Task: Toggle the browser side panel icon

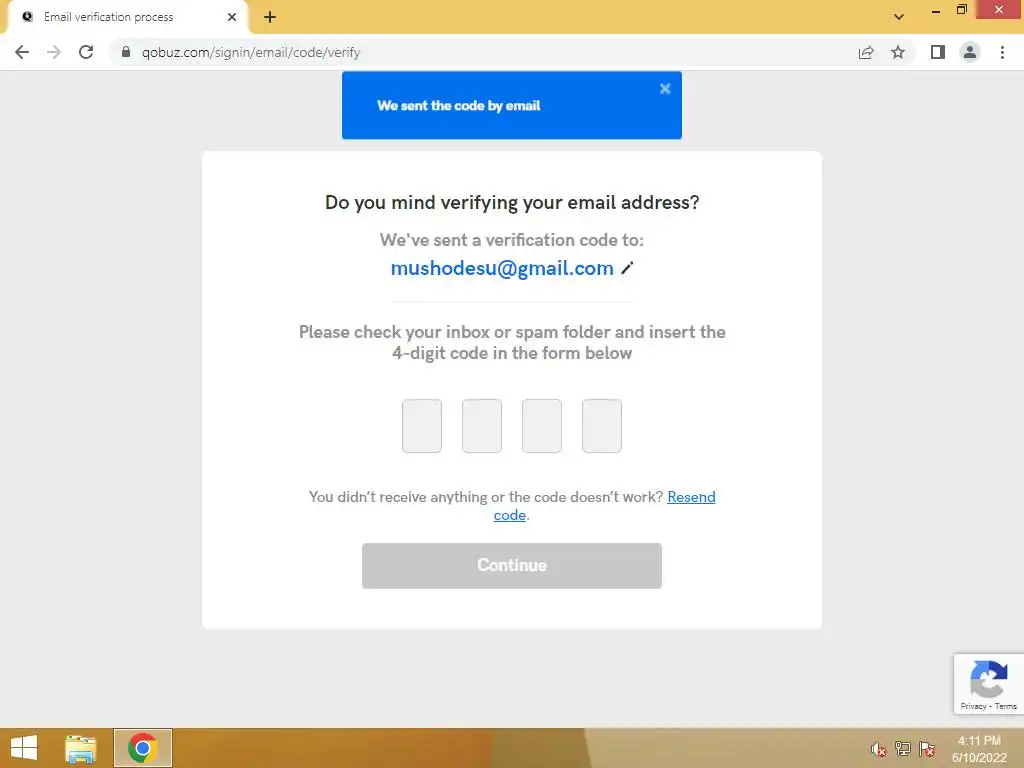Action: pos(938,52)
